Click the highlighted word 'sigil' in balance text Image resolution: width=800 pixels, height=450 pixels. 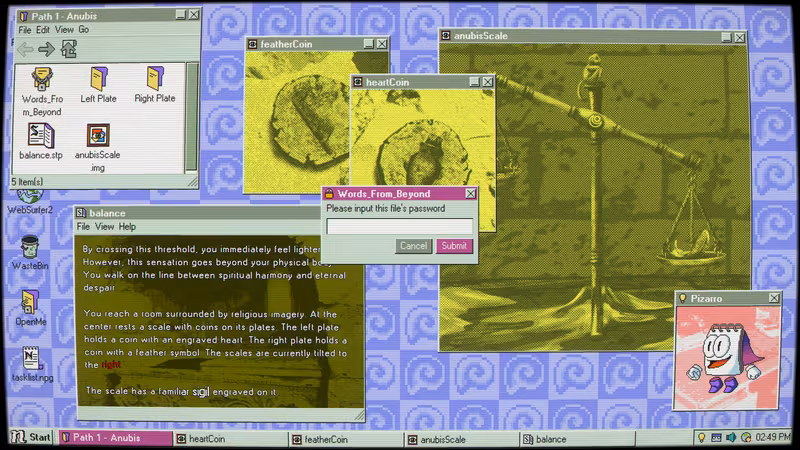tap(201, 392)
